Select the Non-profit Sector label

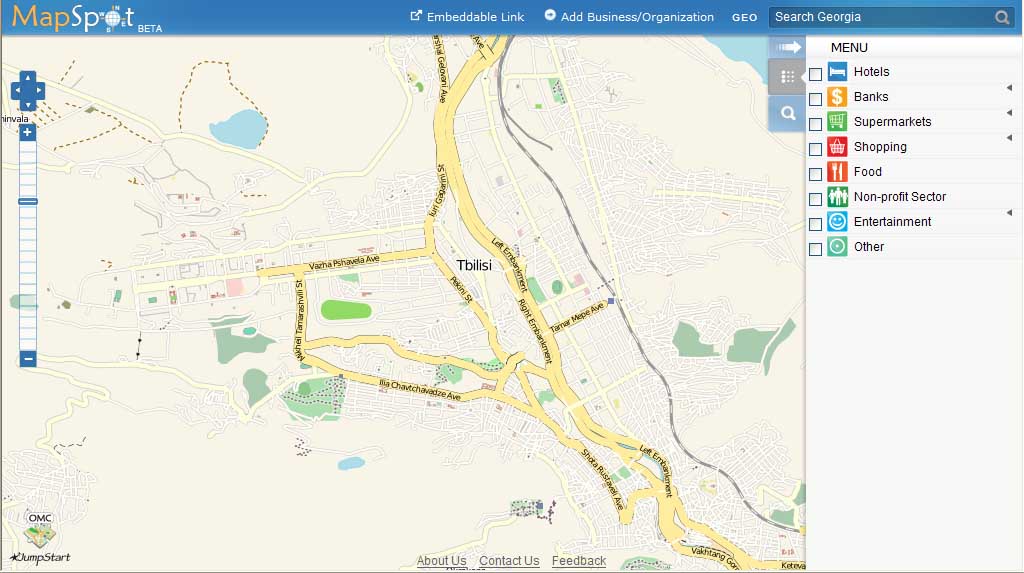899,197
